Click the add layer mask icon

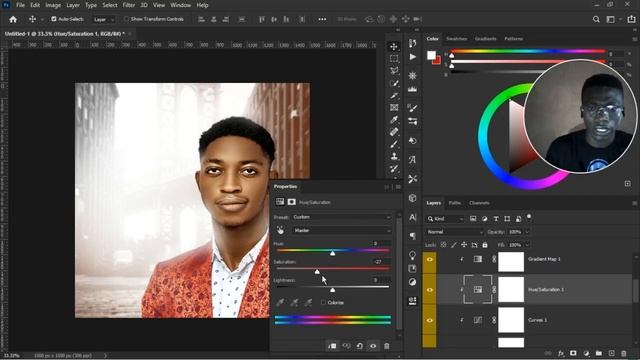coord(573,353)
